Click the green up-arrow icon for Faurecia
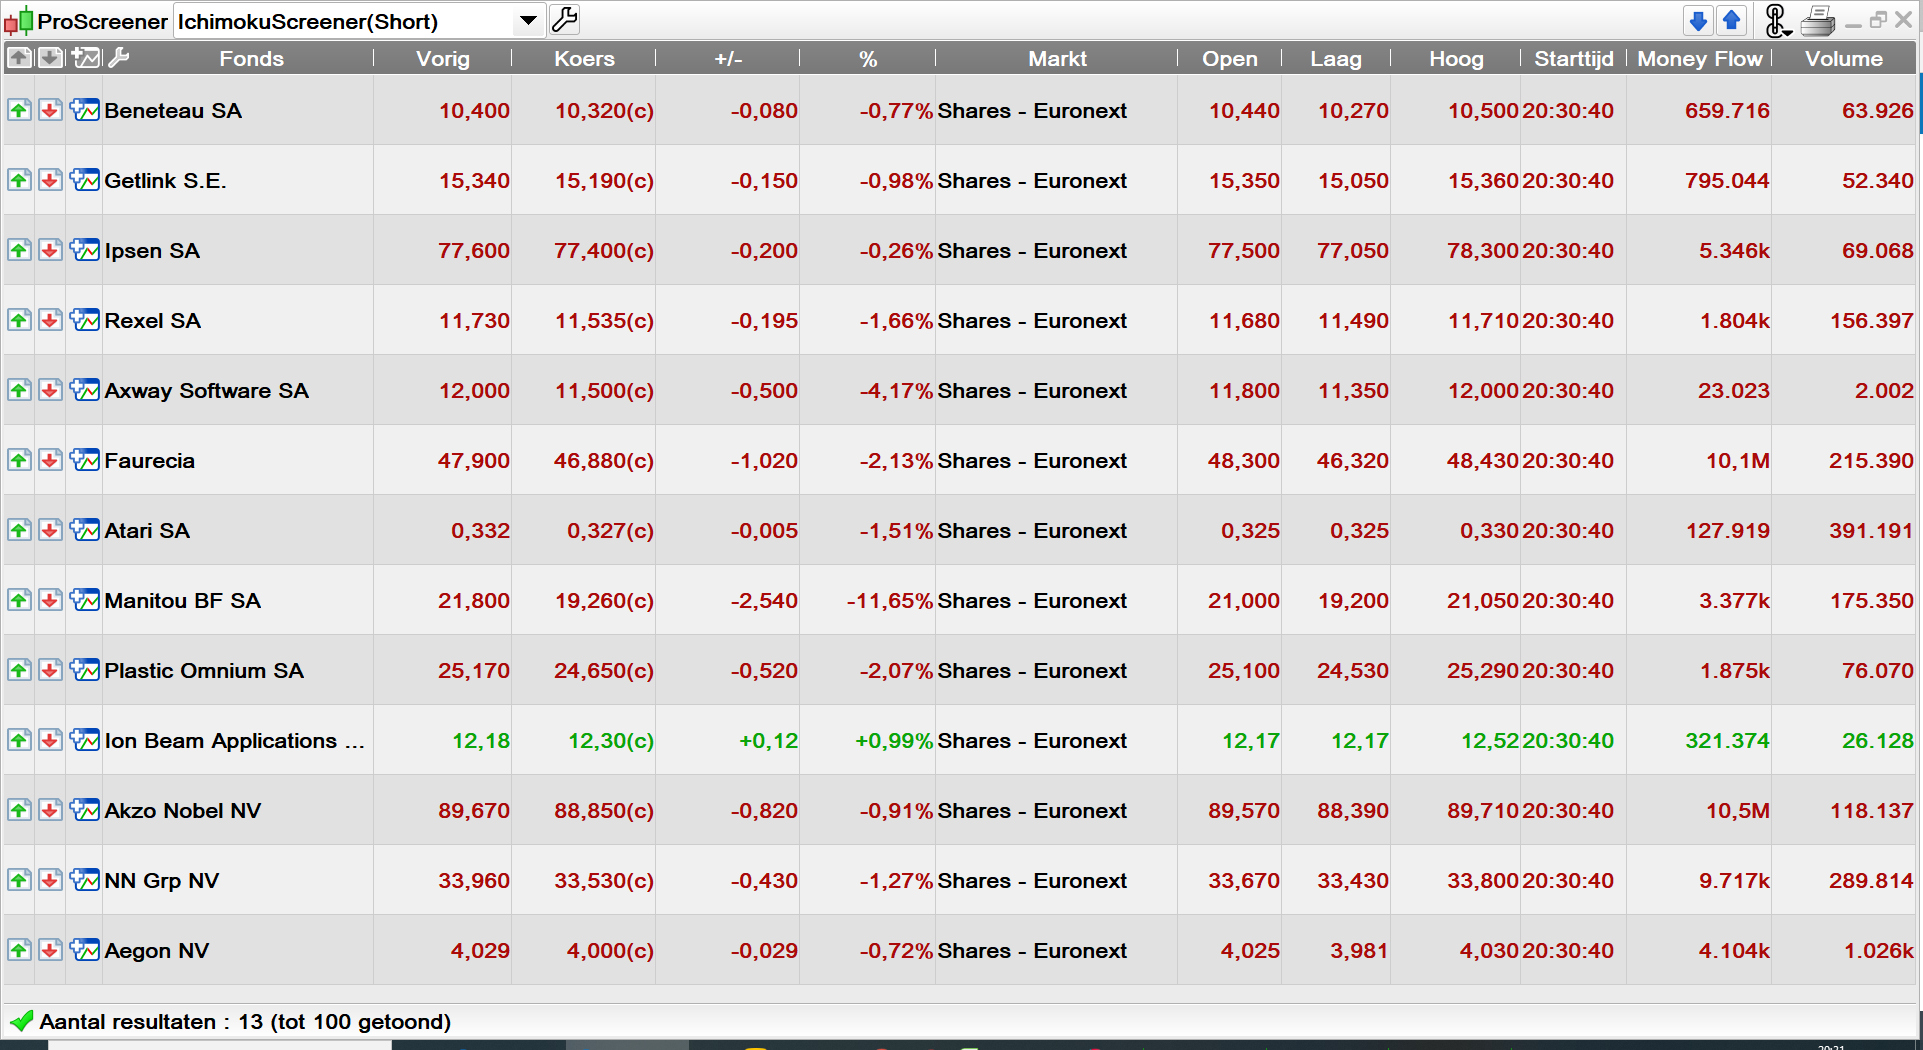The height and width of the screenshot is (1050, 1923). tap(19, 460)
